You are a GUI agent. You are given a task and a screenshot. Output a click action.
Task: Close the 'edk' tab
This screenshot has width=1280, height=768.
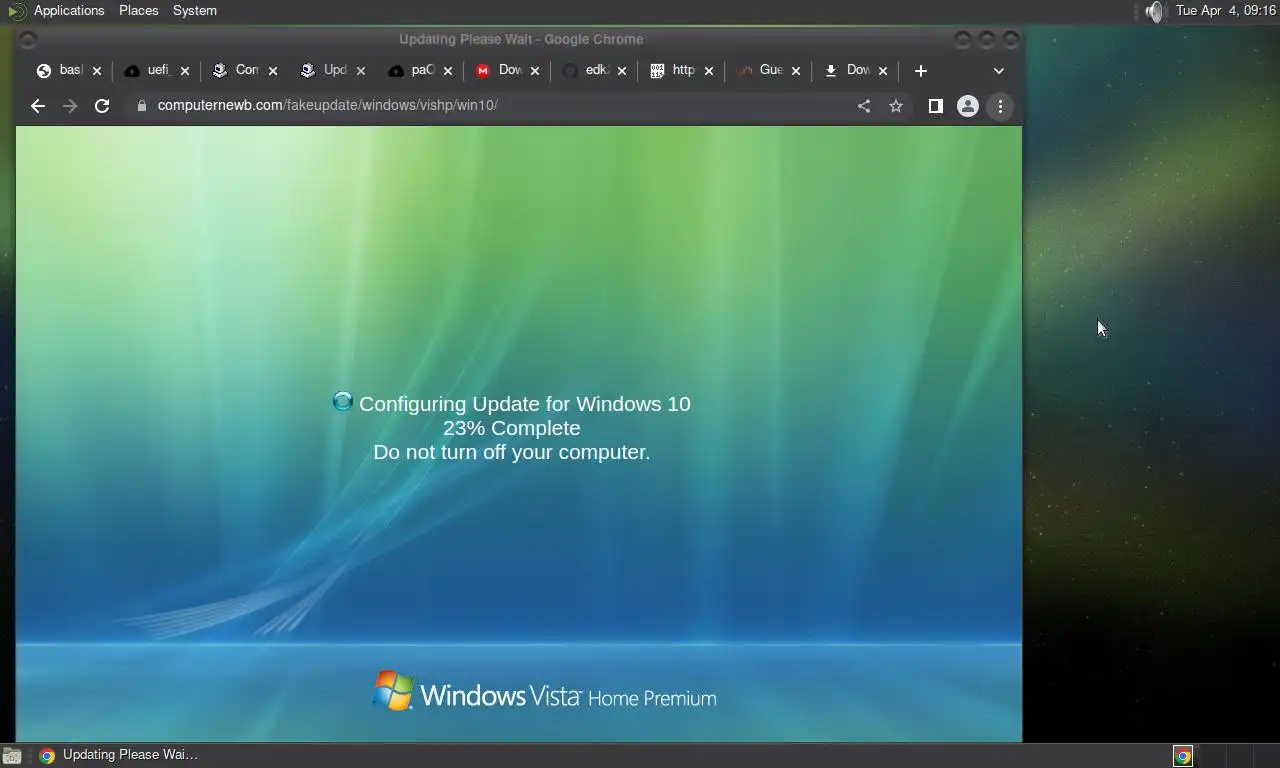tap(622, 71)
